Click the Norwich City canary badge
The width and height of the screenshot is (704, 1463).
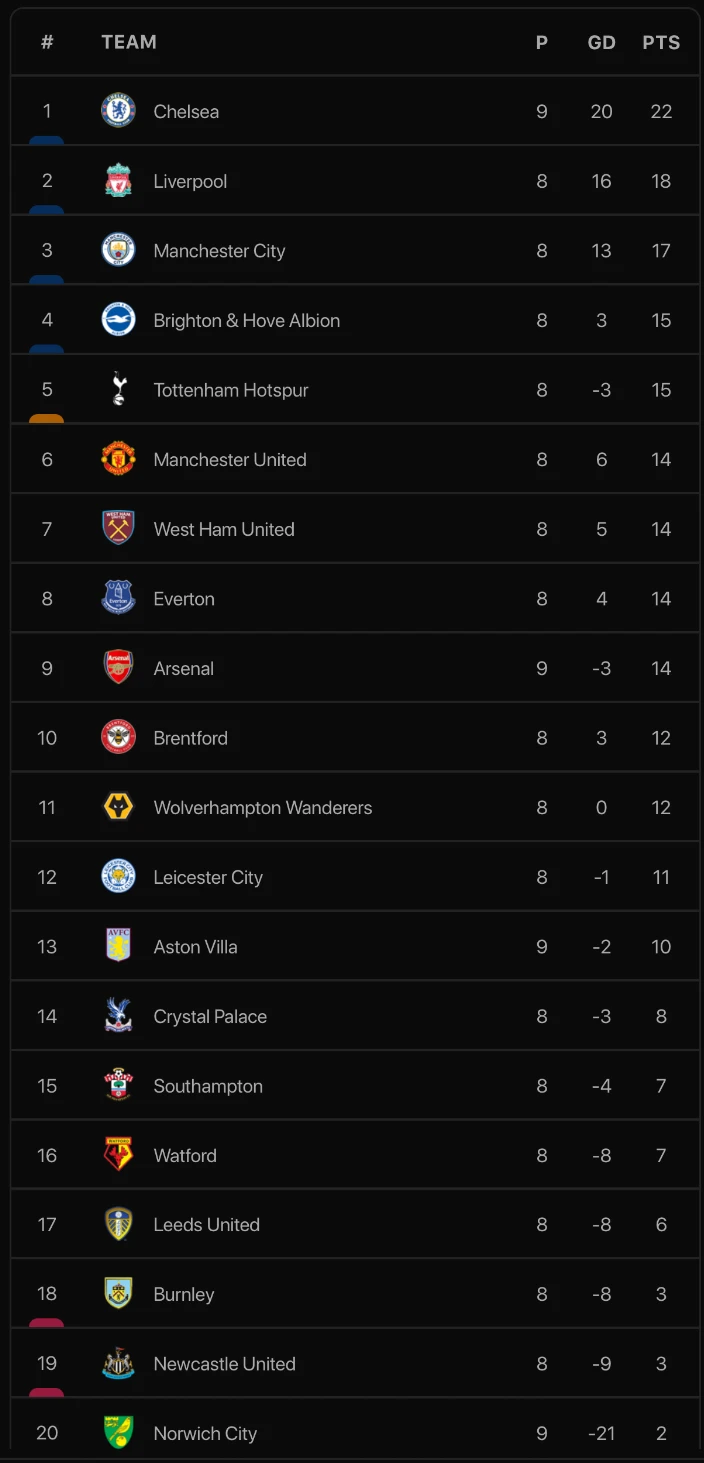tap(118, 1433)
